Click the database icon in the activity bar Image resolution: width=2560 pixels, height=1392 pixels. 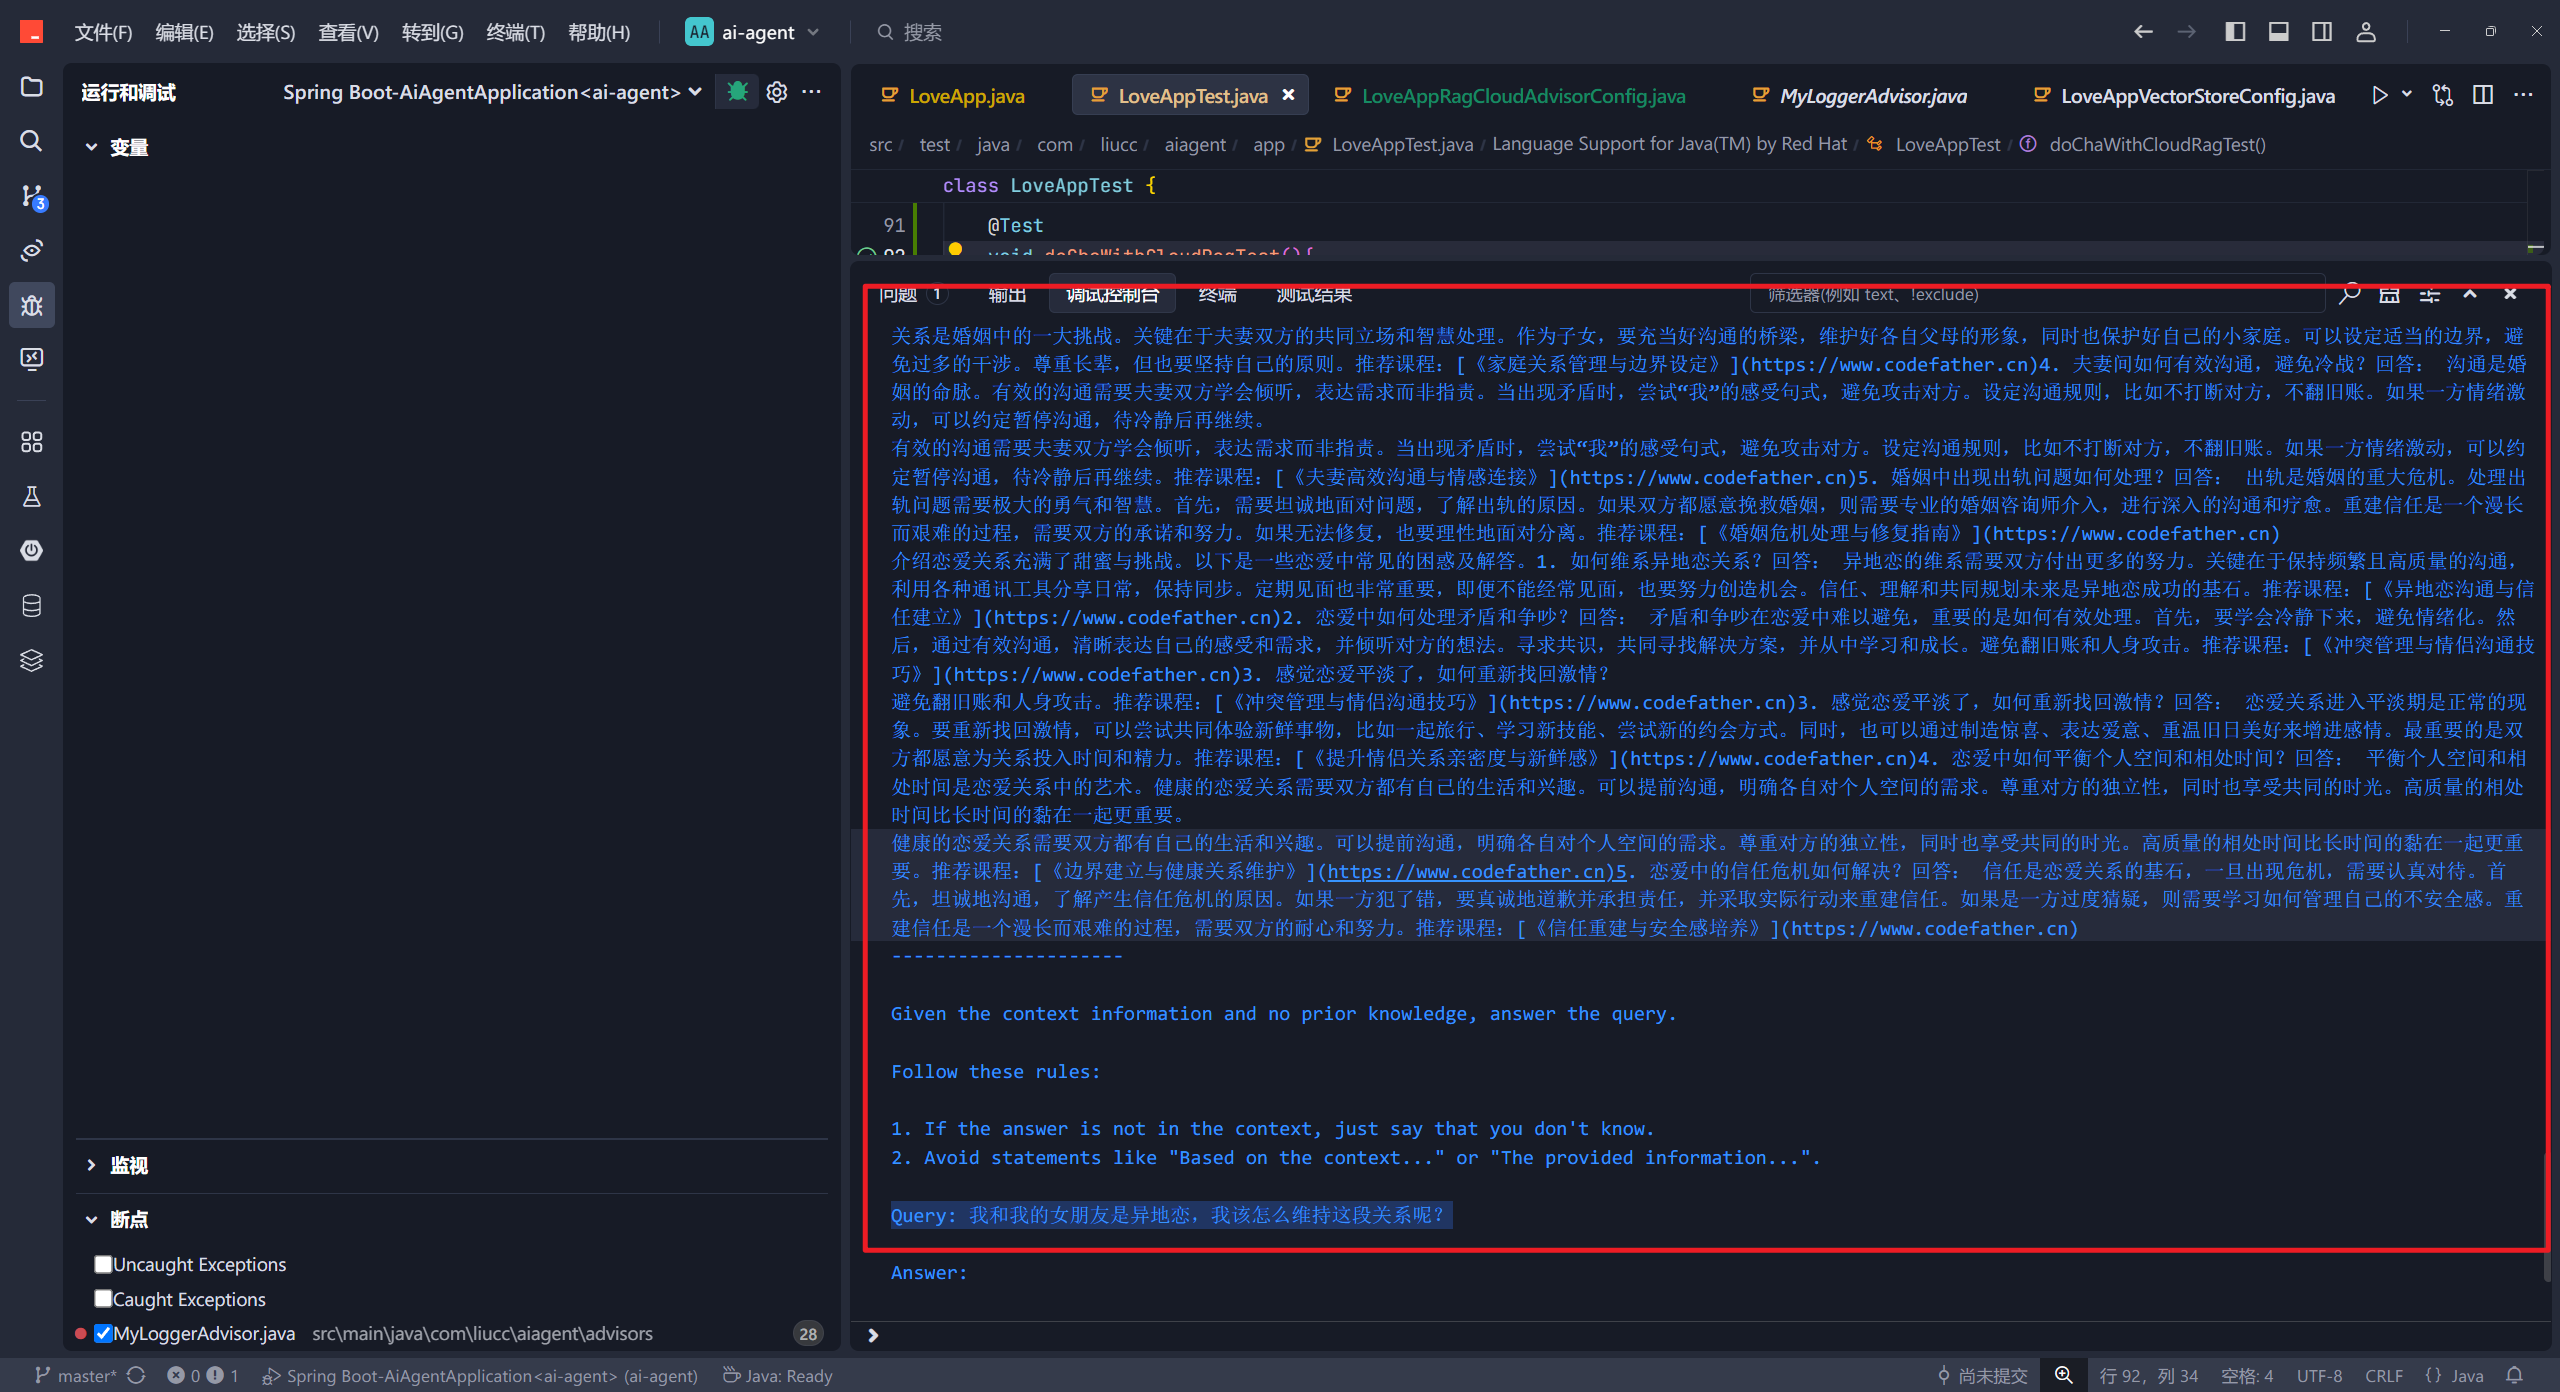tap(31, 605)
